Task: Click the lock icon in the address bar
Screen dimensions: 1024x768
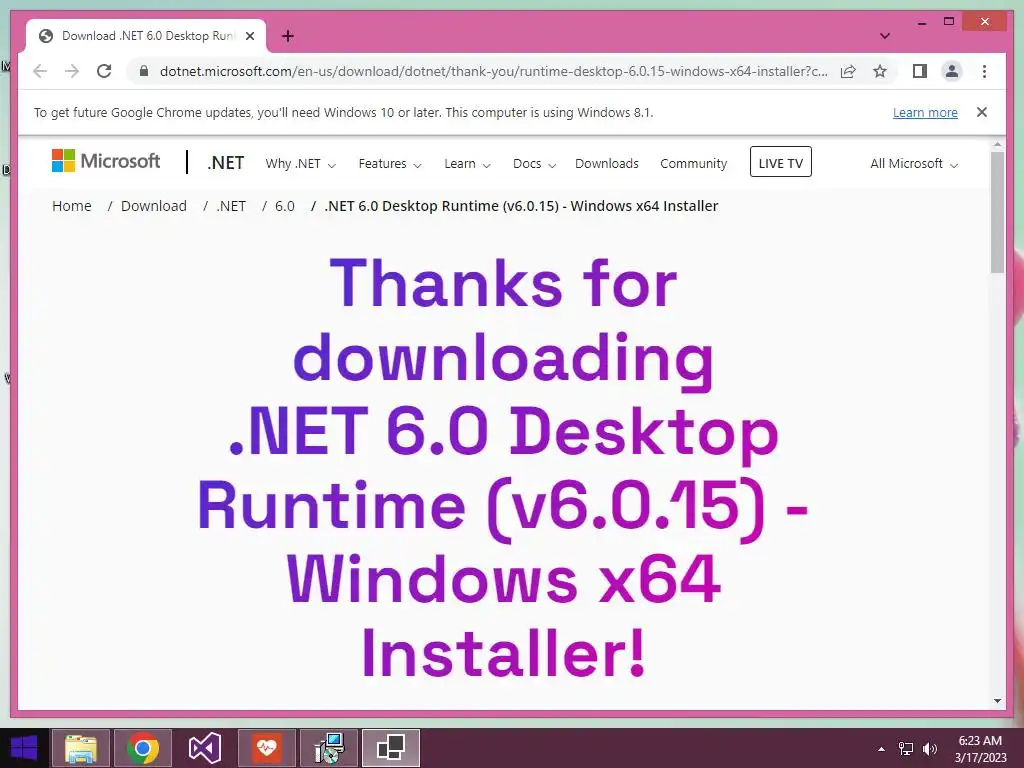Action: 144,71
